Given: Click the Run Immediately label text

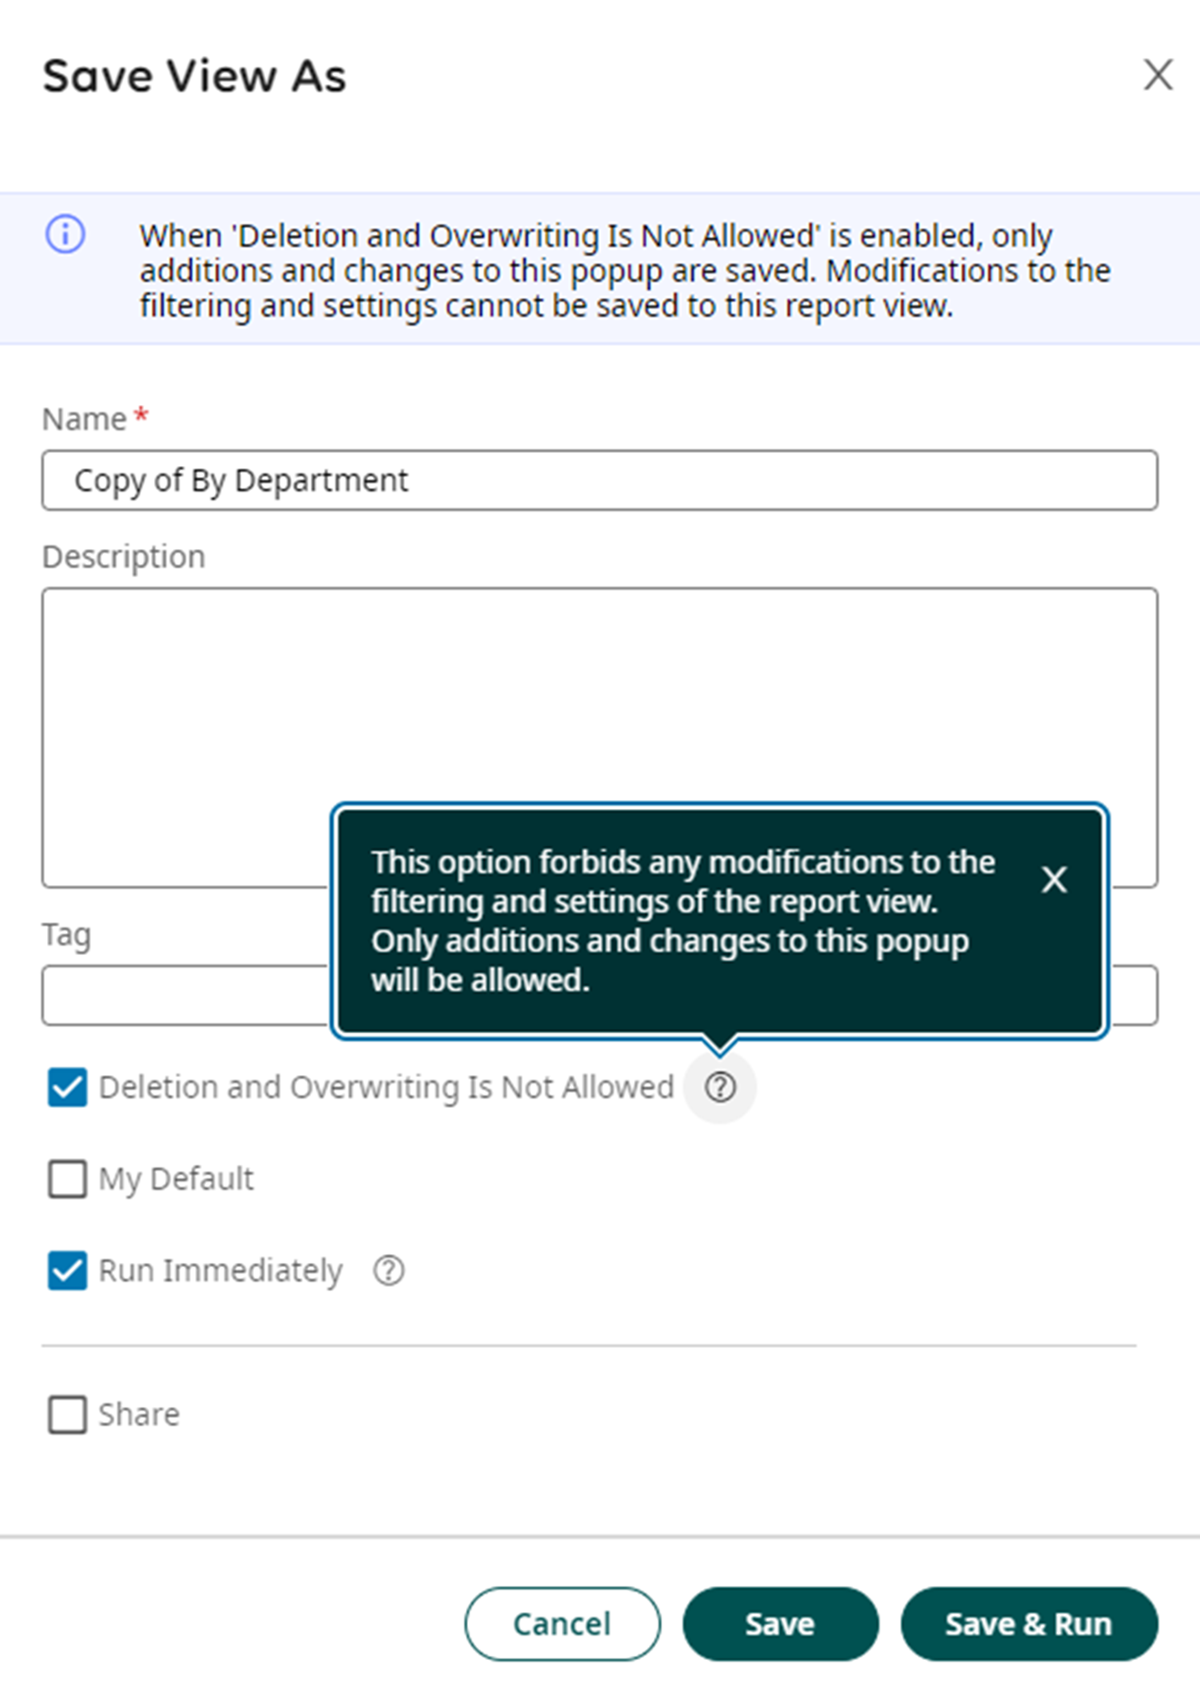Looking at the screenshot, I should pyautogui.click(x=220, y=1271).
